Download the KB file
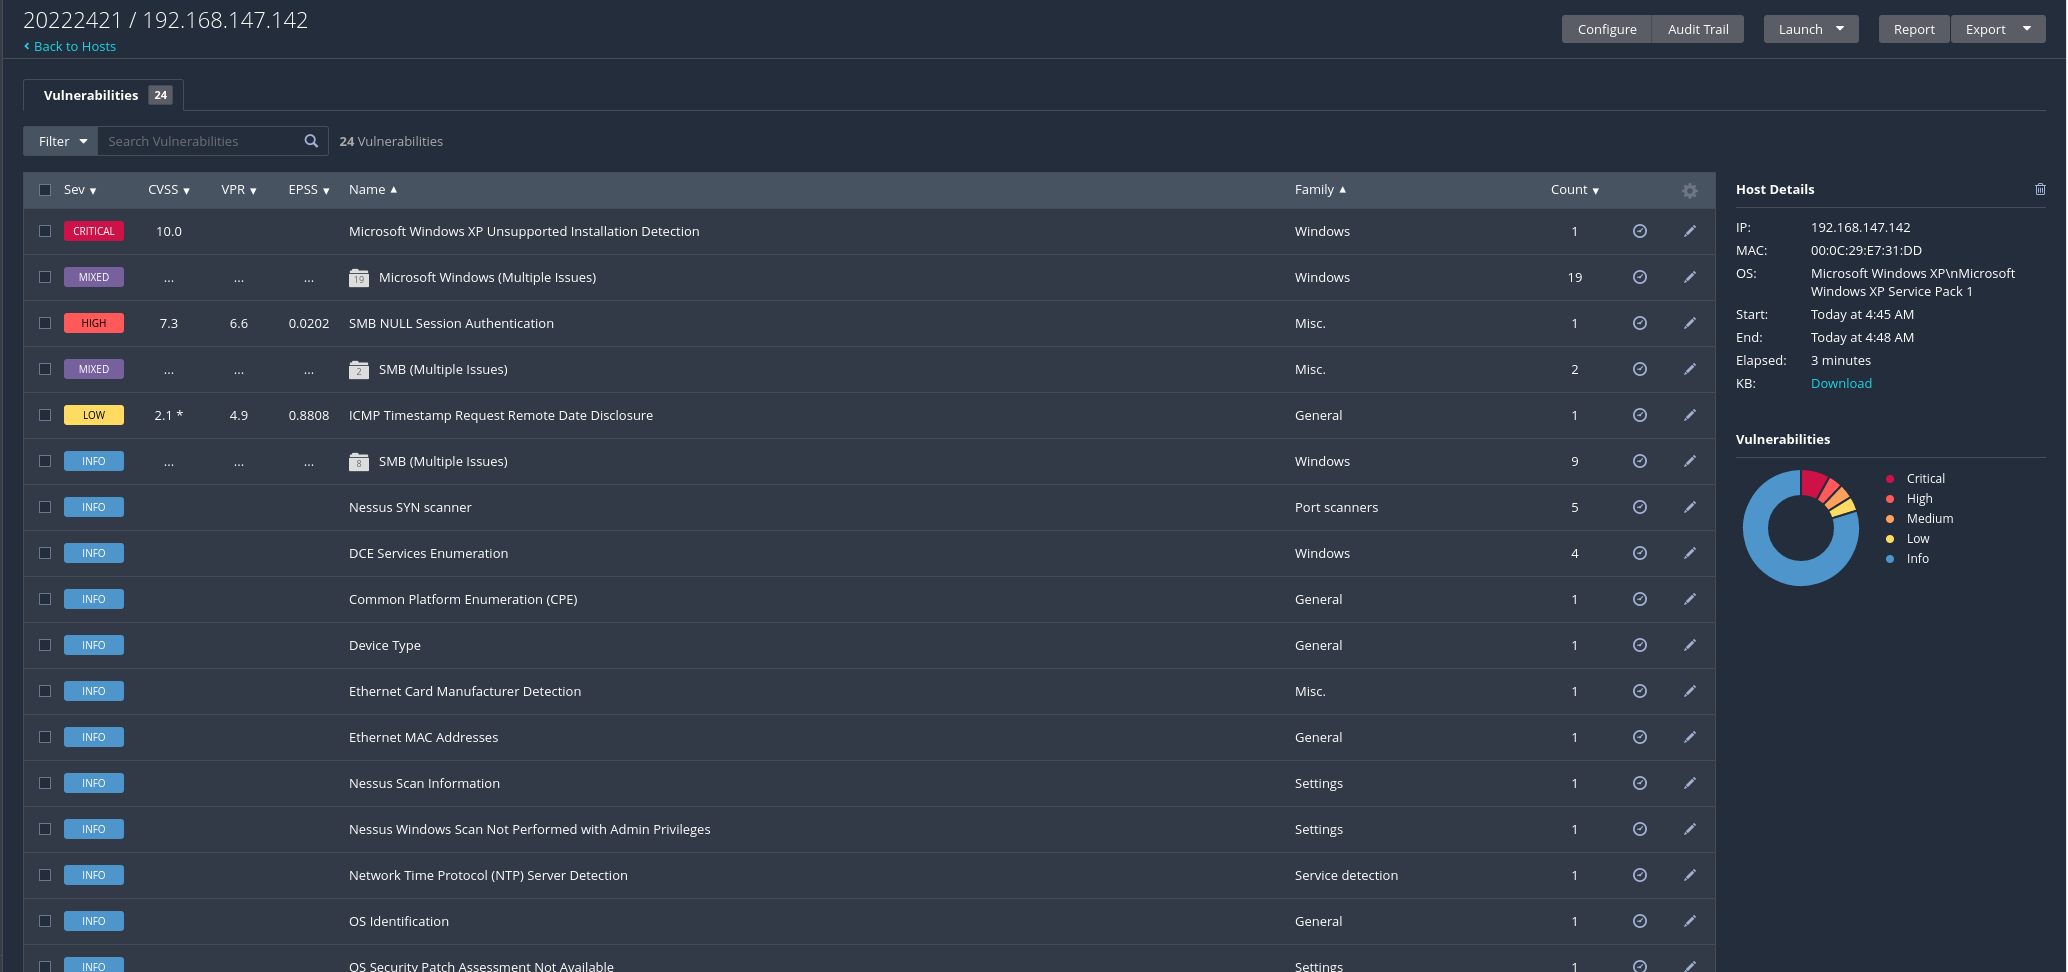Screen dimensions: 2068x972 tap(1841, 383)
